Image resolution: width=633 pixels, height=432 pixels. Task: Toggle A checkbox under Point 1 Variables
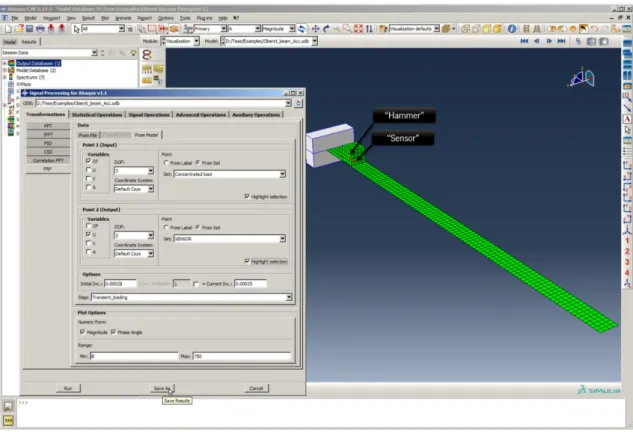pyautogui.click(x=88, y=187)
